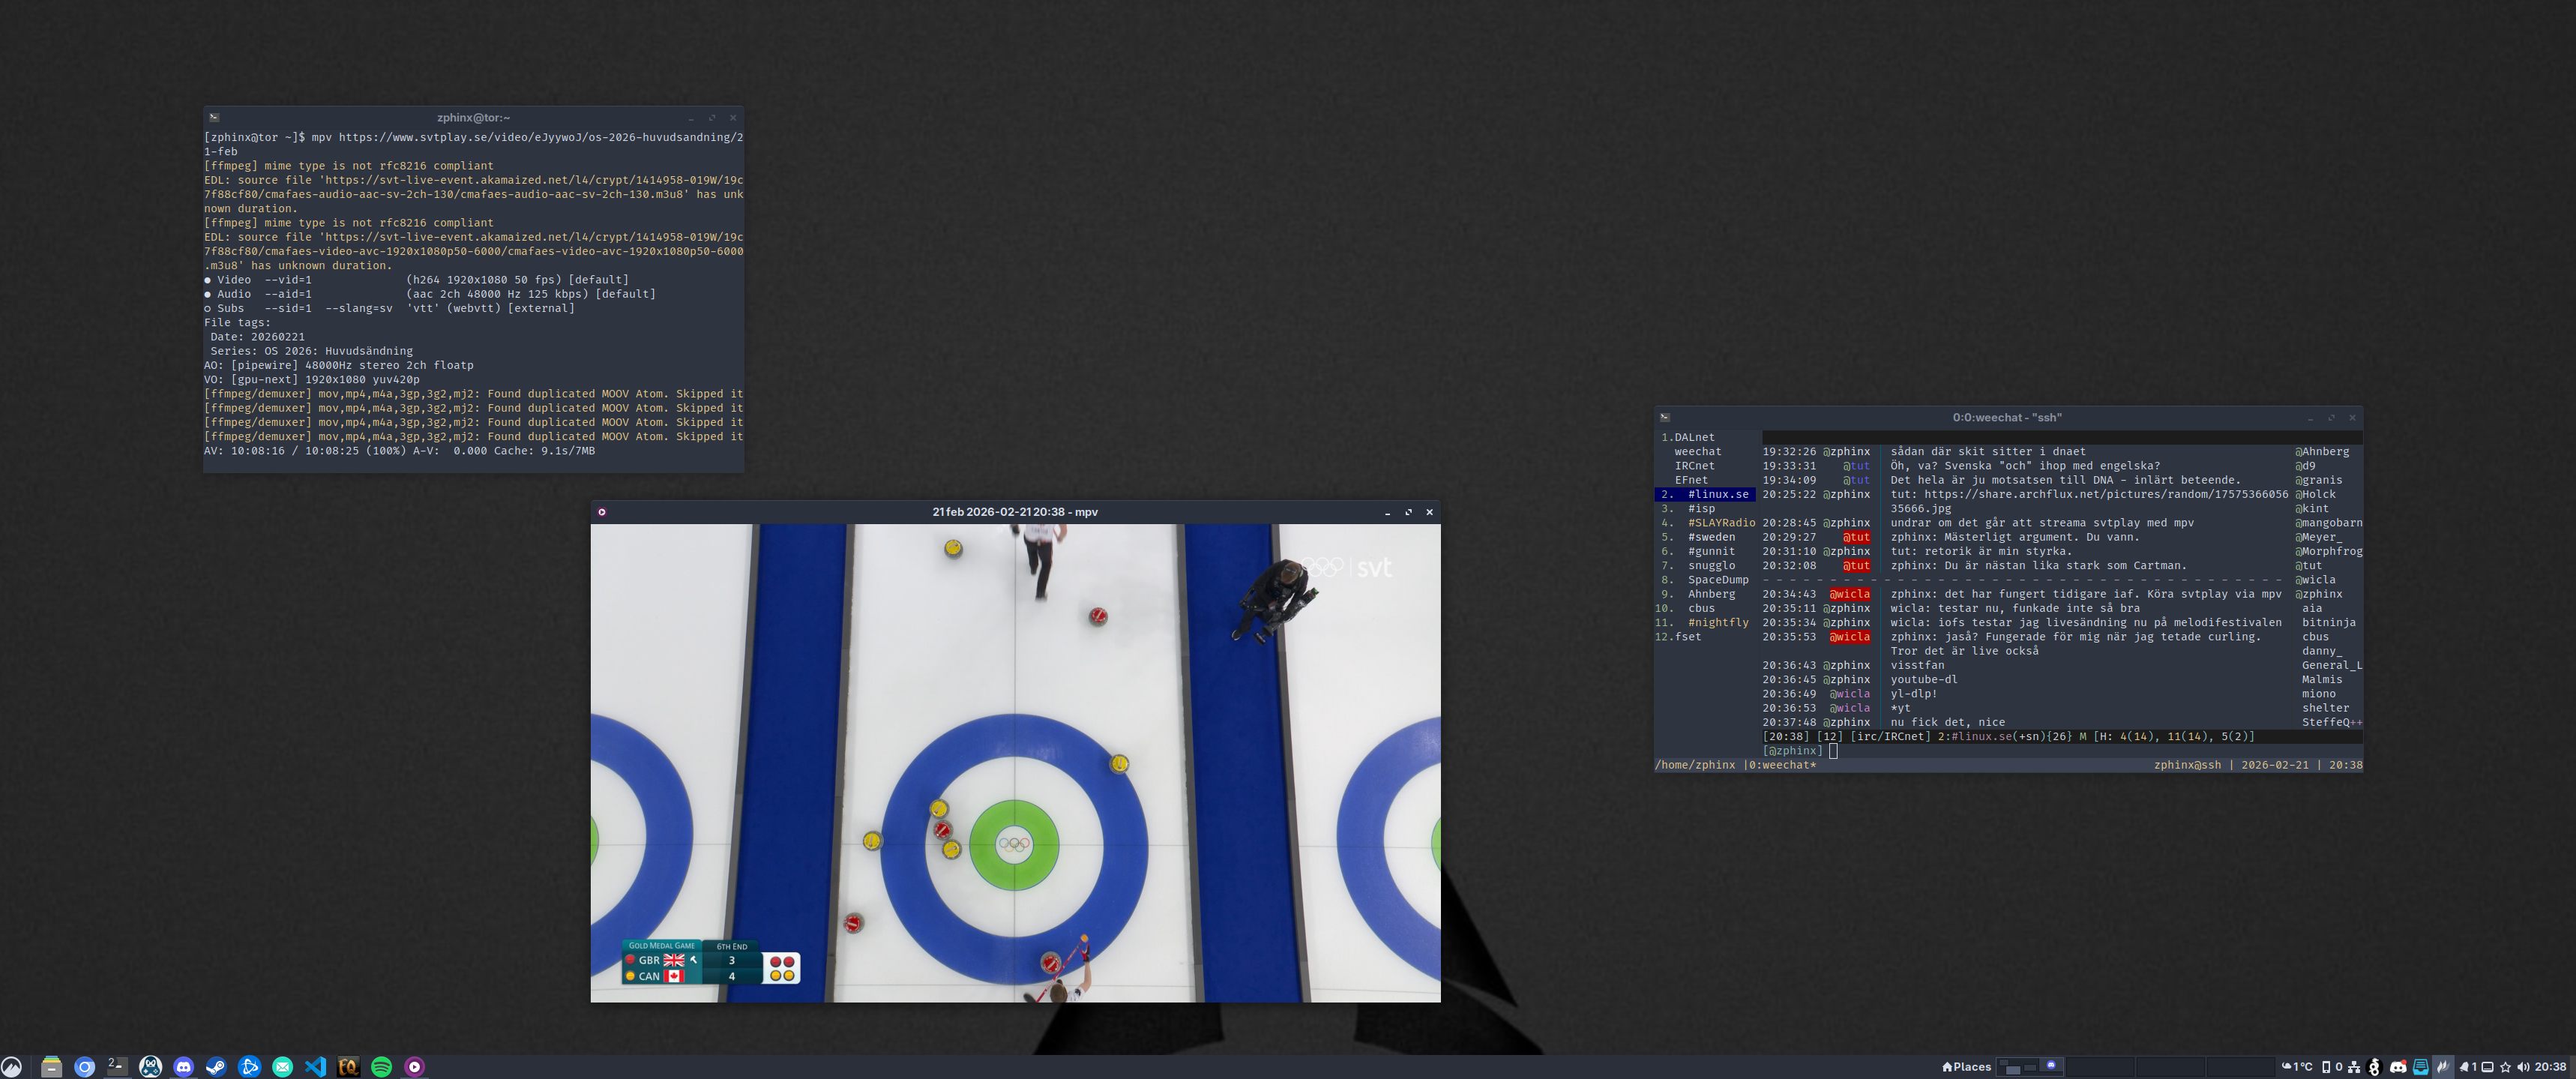Click the mail client panel icon

[x=282, y=1067]
